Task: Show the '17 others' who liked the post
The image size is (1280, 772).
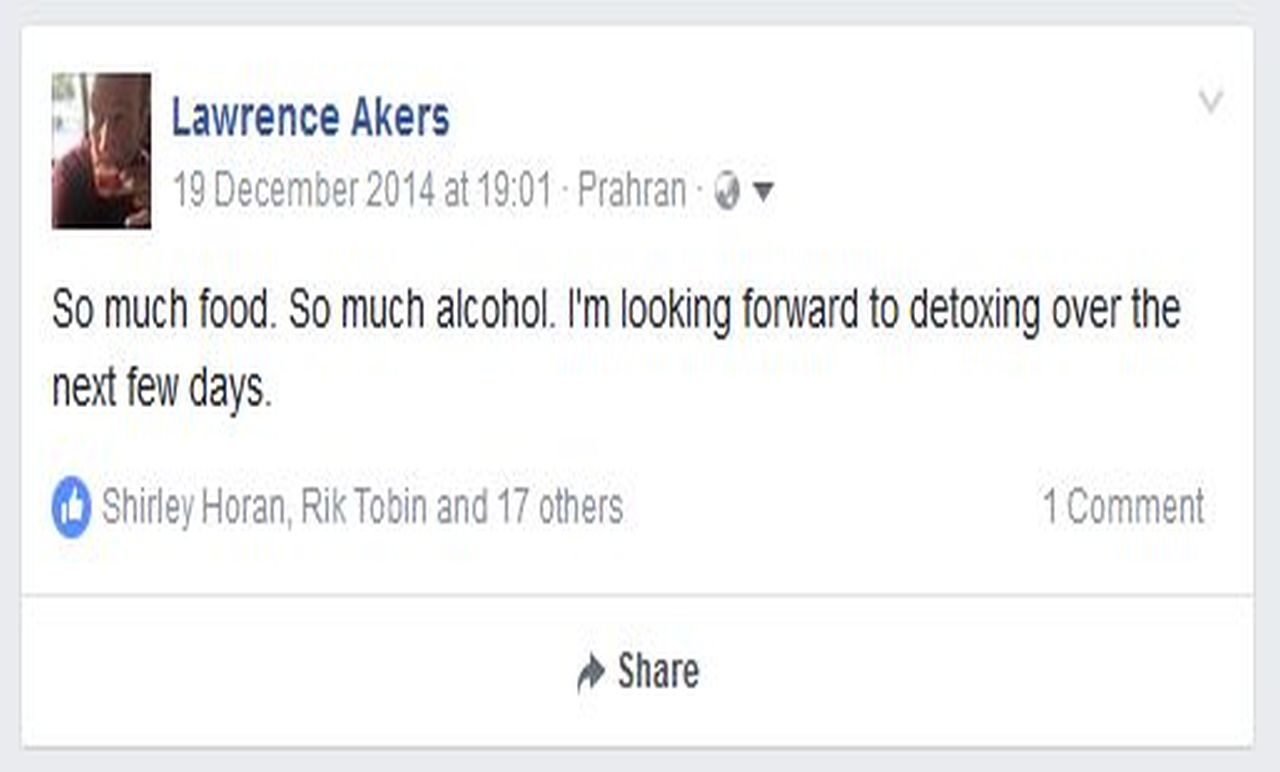Action: tap(560, 507)
